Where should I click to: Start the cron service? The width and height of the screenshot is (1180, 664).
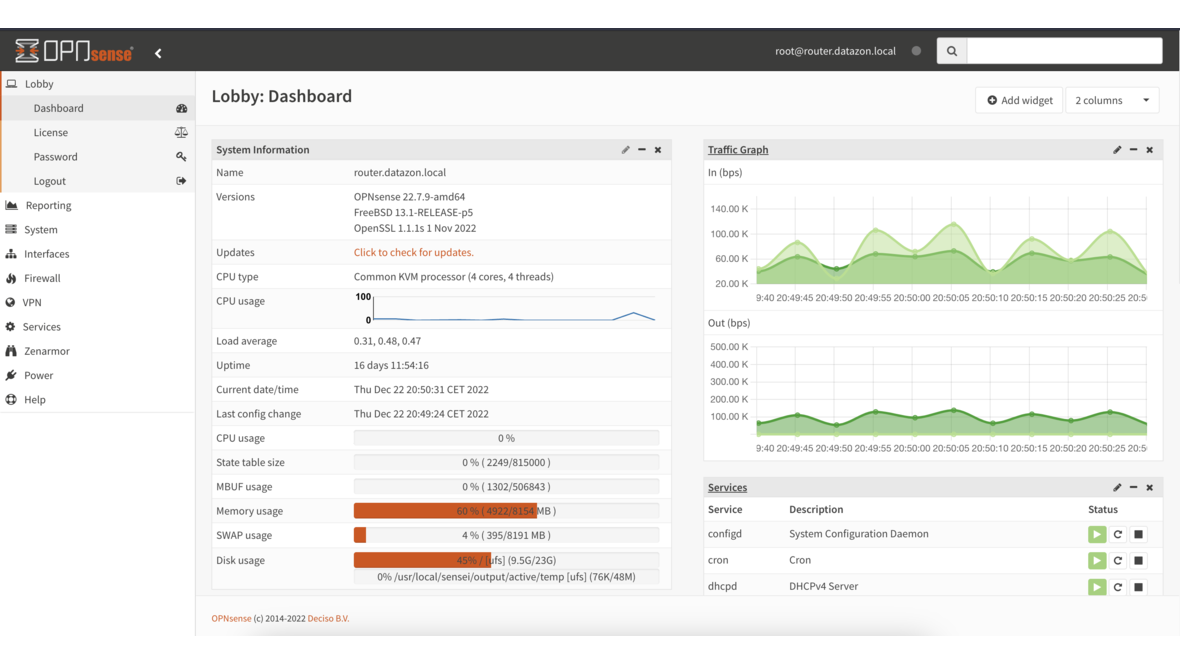[x=1096, y=560]
